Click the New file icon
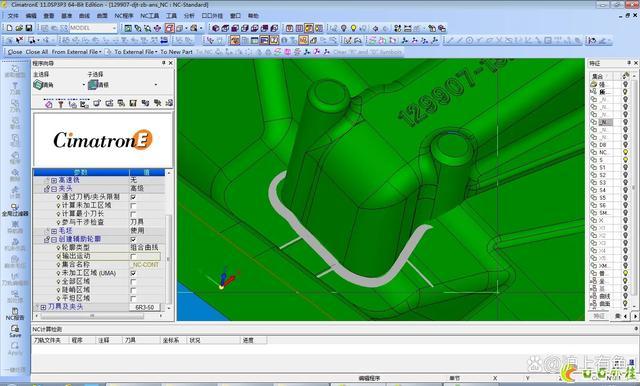Screen dimensions: 640x386 click(9, 28)
